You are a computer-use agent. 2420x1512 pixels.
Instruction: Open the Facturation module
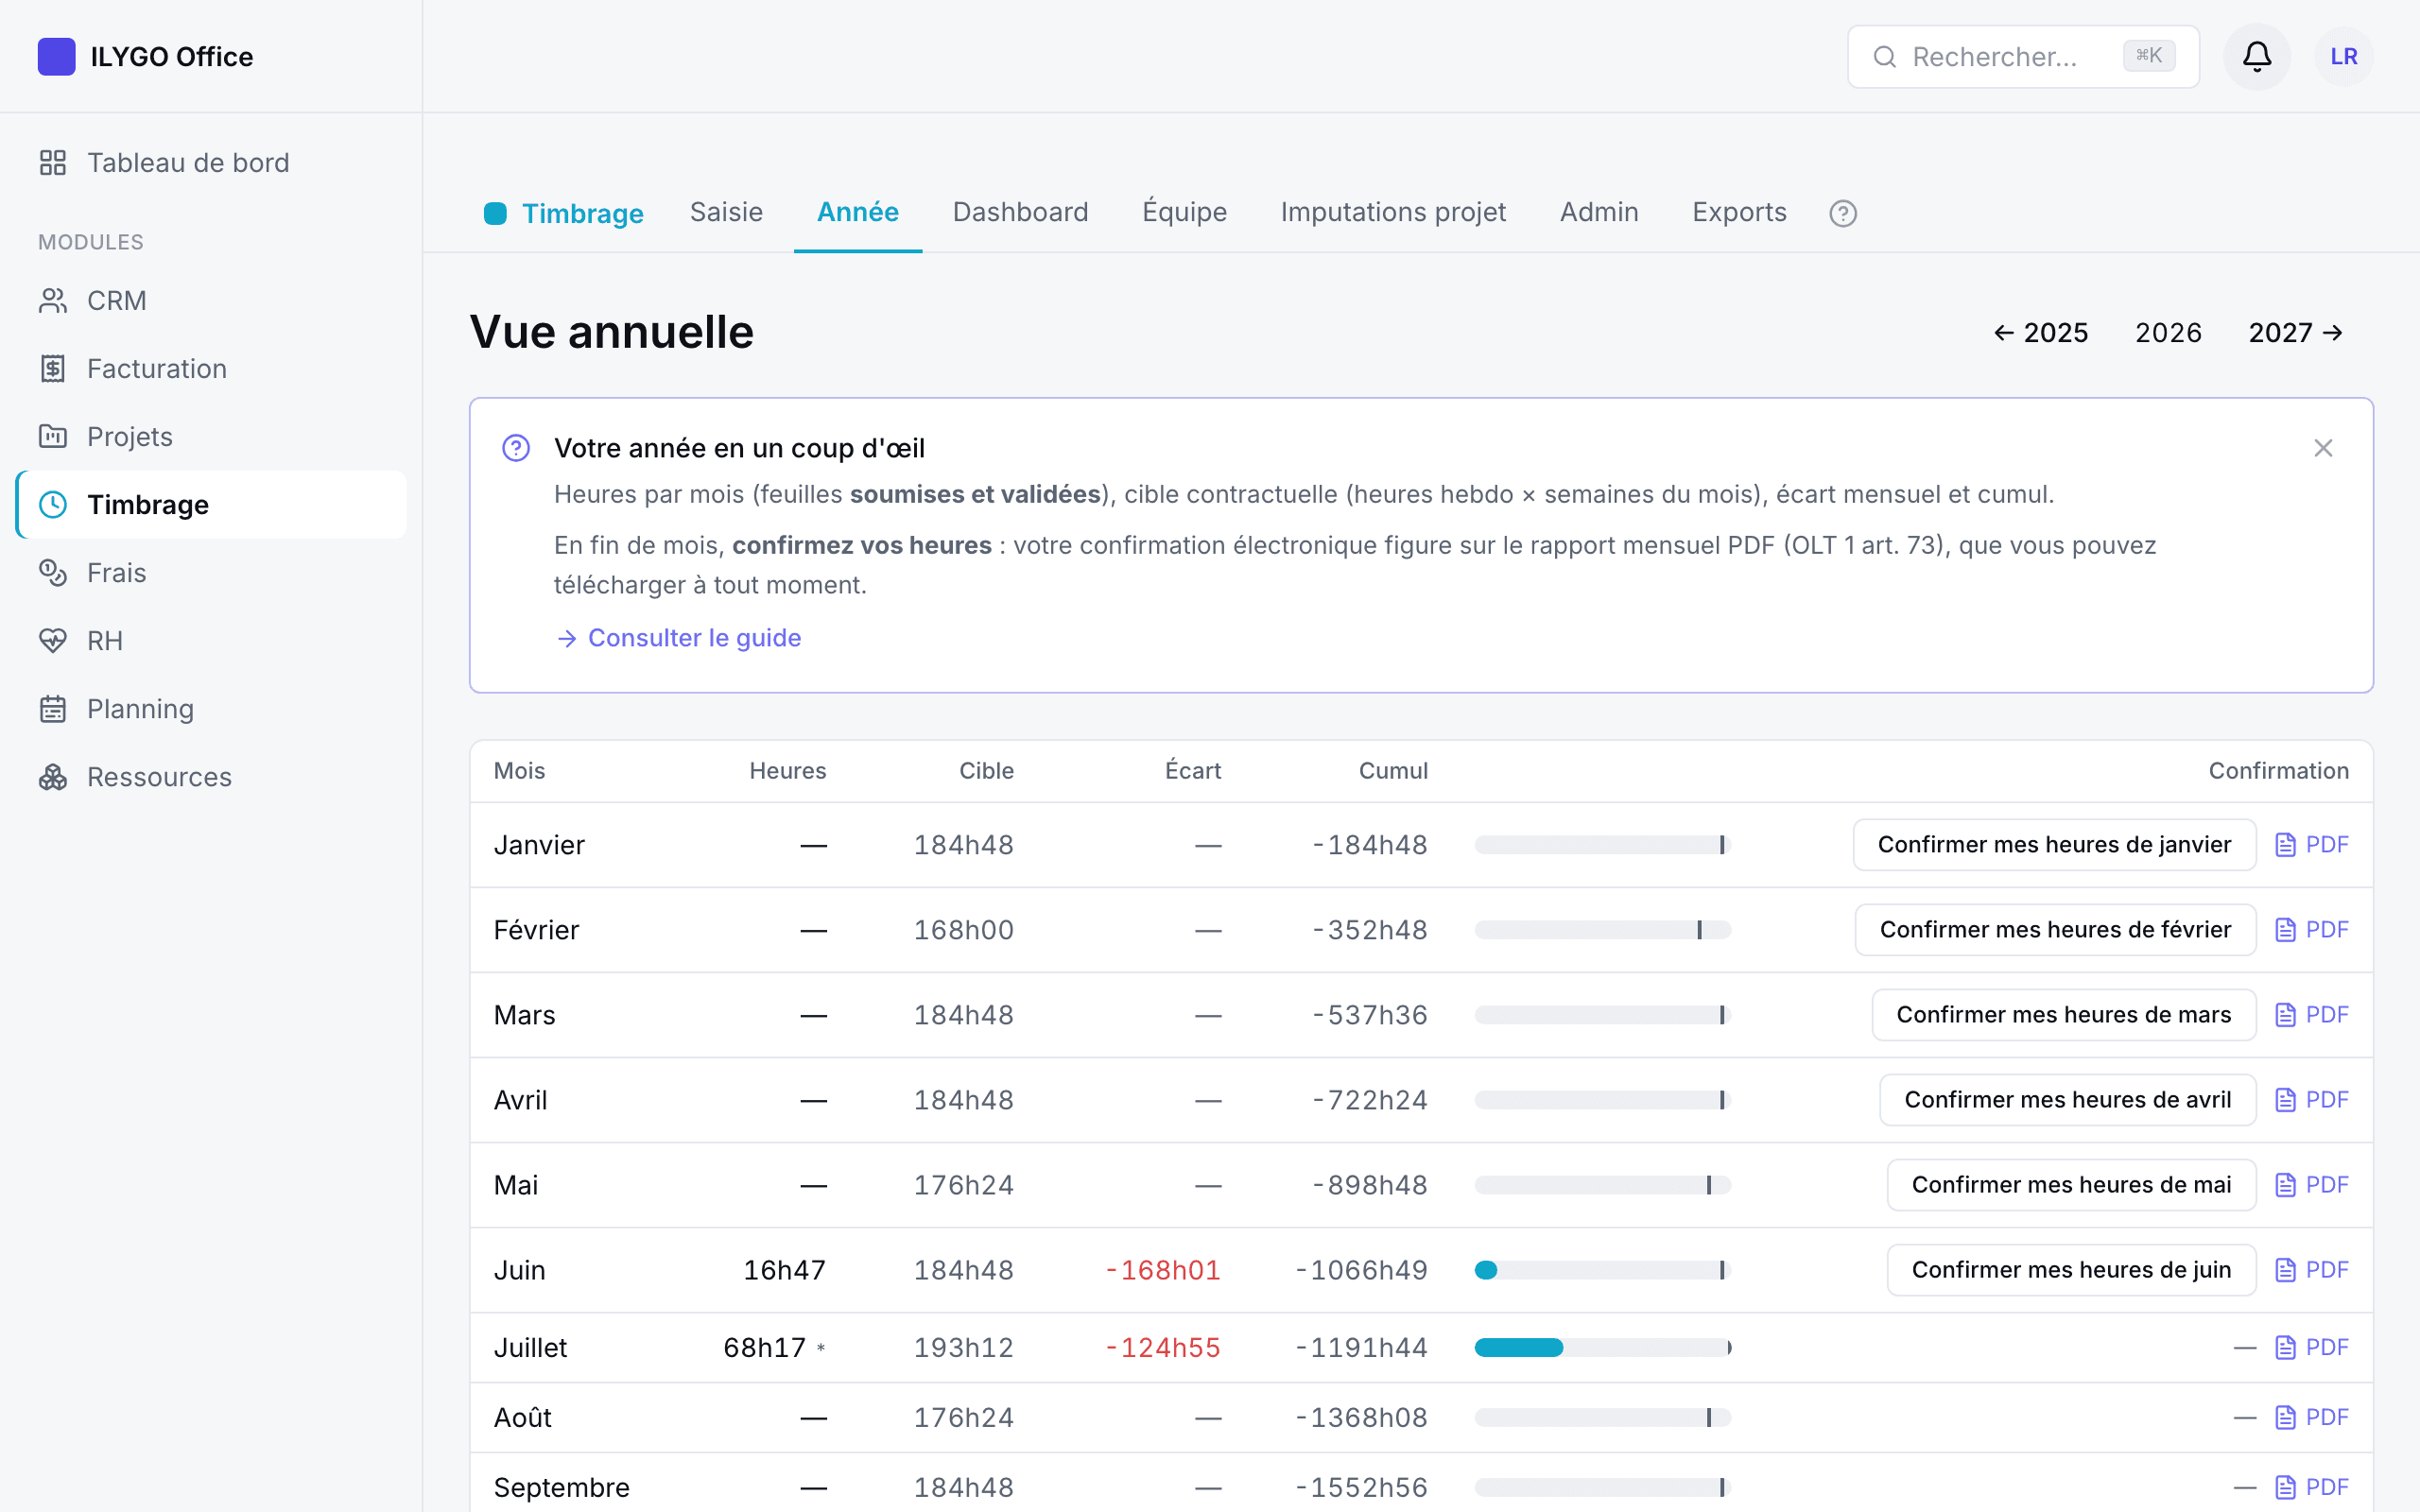pyautogui.click(x=211, y=369)
